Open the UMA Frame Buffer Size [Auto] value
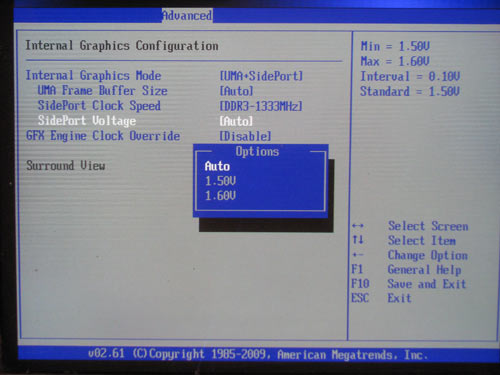 point(236,91)
